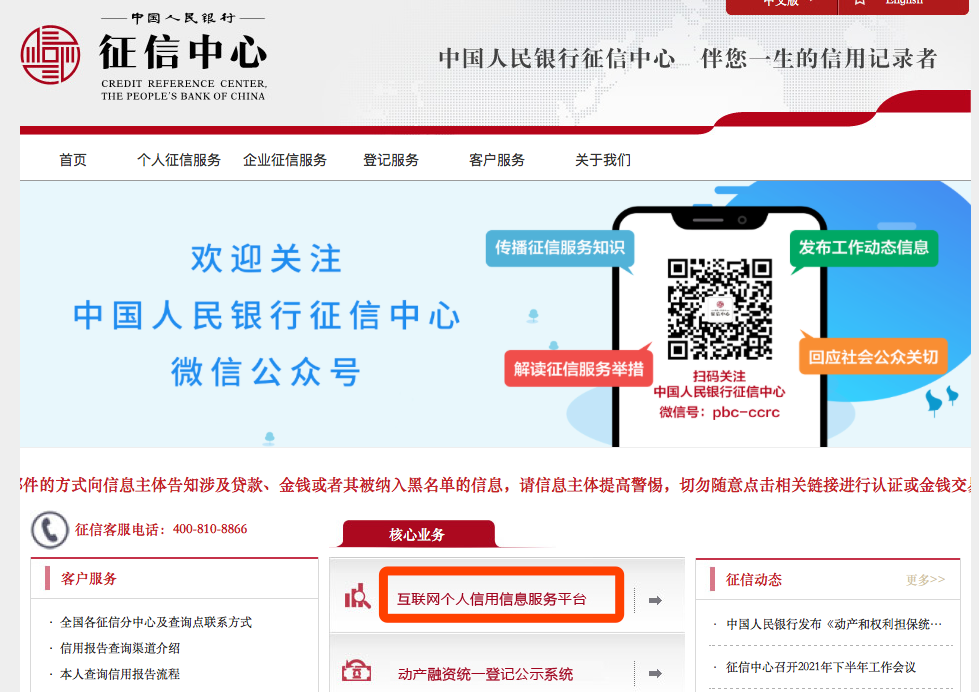Image resolution: width=979 pixels, height=692 pixels.
Task: Open news item 中国人民银行发布《动产和权利担保统…
Action: tap(834, 624)
